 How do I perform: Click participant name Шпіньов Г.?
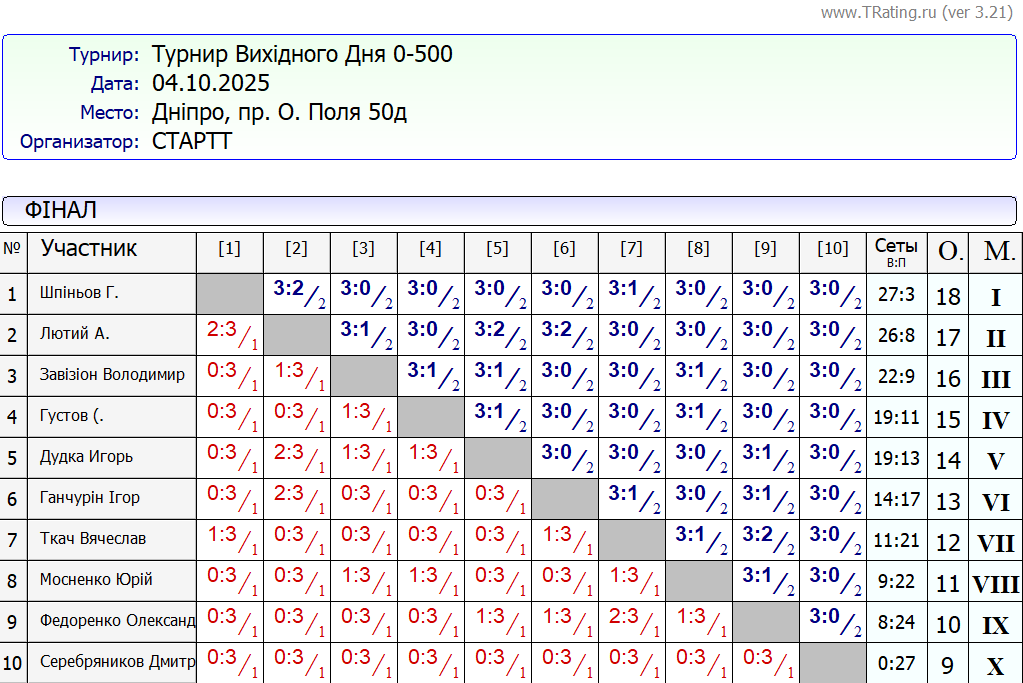tap(79, 293)
